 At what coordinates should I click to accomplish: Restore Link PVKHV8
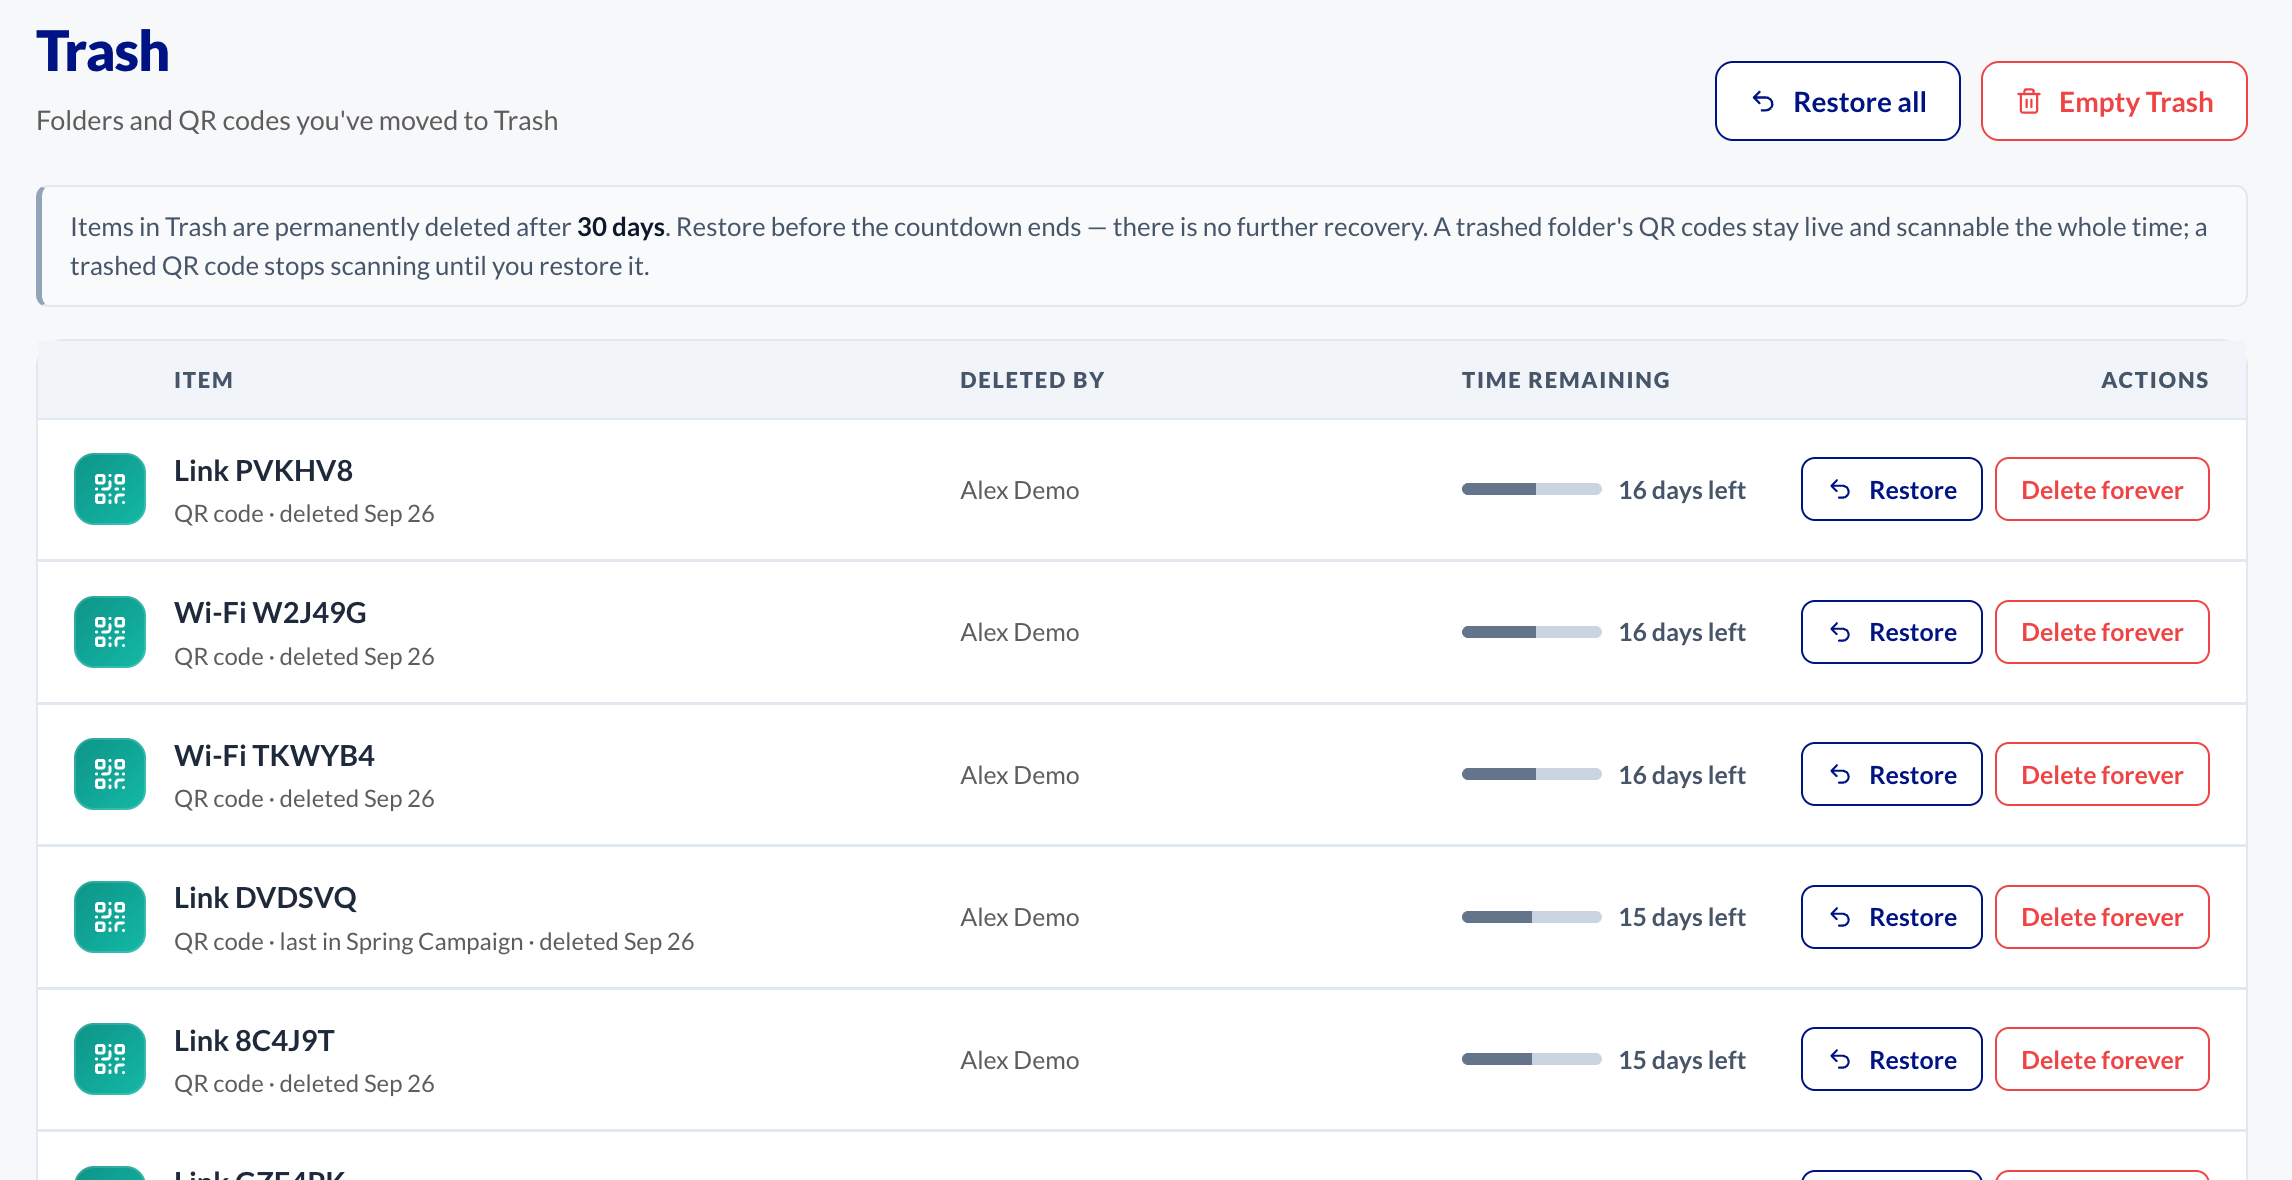[1892, 489]
